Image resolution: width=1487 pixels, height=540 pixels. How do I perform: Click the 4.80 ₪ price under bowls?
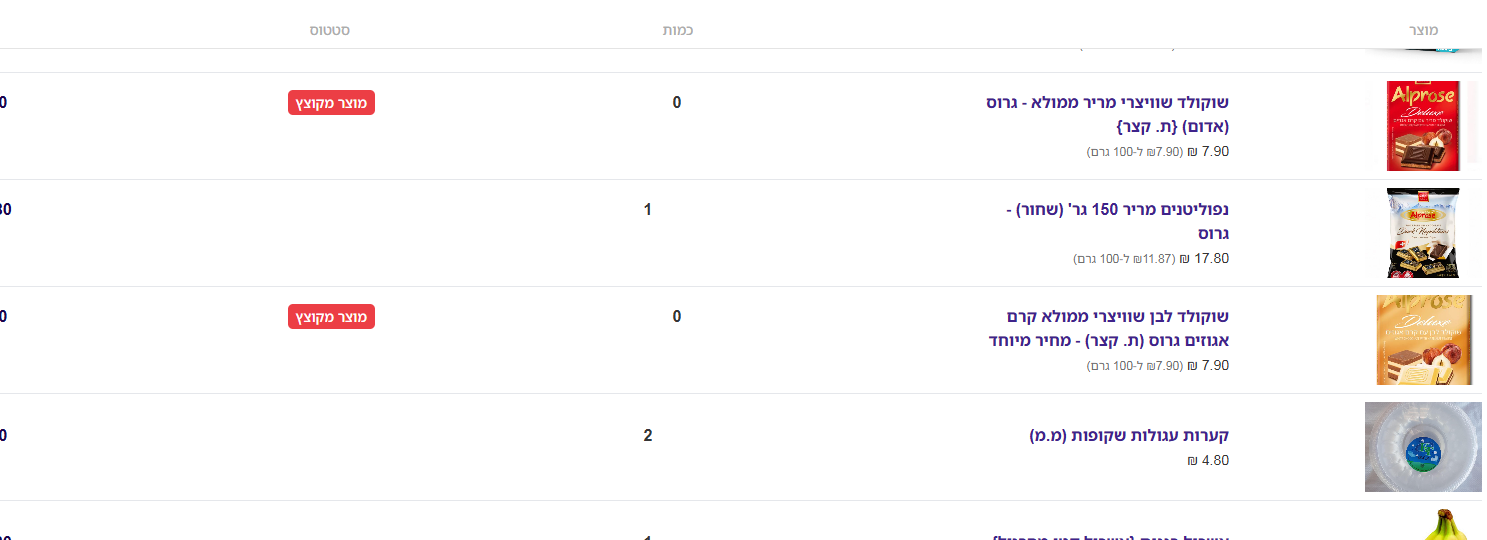coord(1208,461)
